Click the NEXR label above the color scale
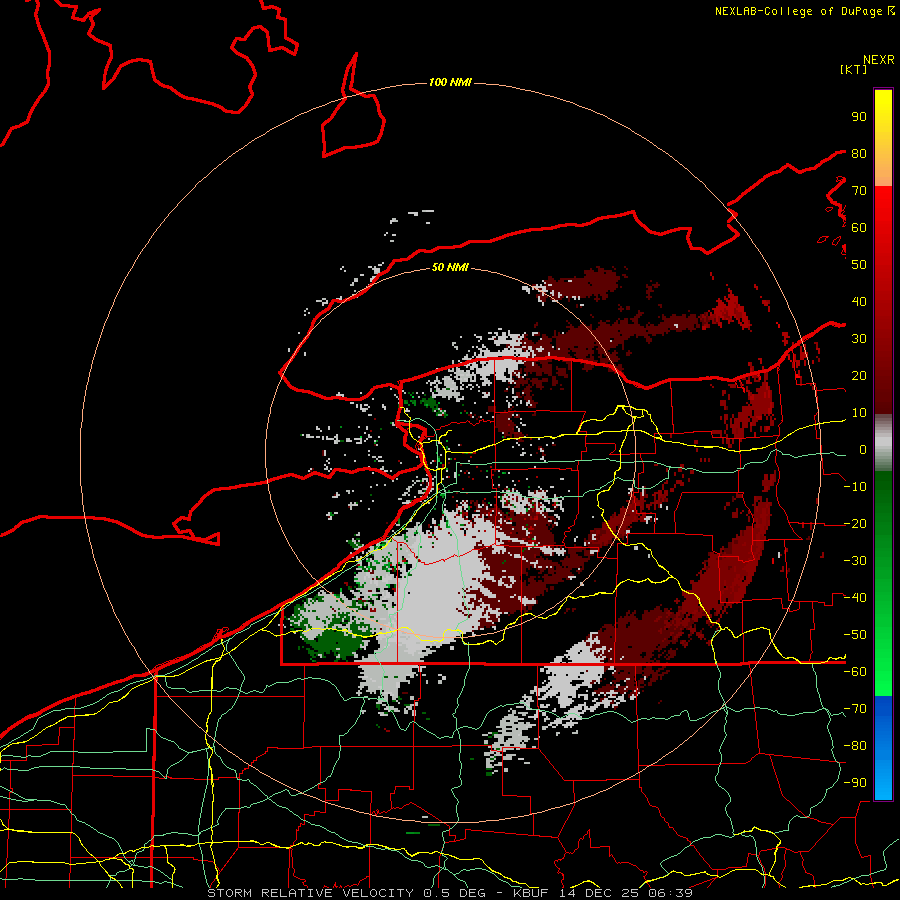The height and width of the screenshot is (900, 900). [x=878, y=60]
